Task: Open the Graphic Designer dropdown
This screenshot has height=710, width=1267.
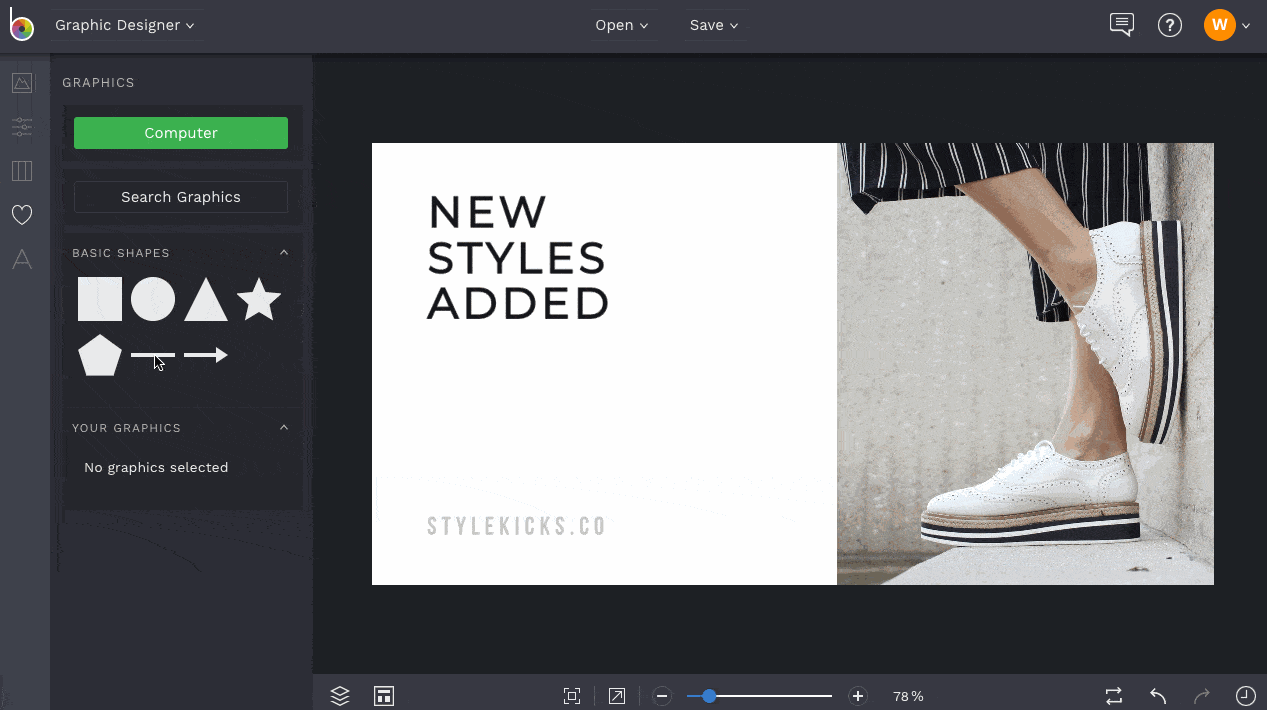Action: tap(124, 25)
